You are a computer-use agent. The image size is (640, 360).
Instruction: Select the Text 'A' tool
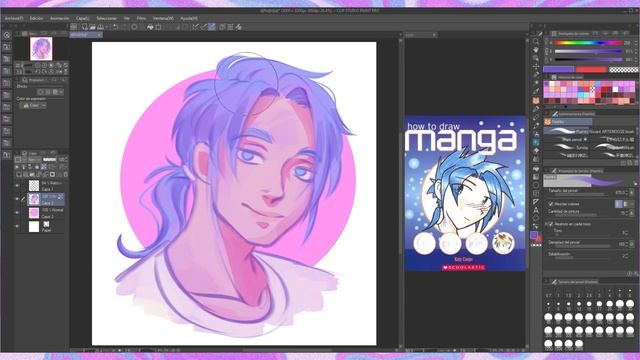[536, 210]
